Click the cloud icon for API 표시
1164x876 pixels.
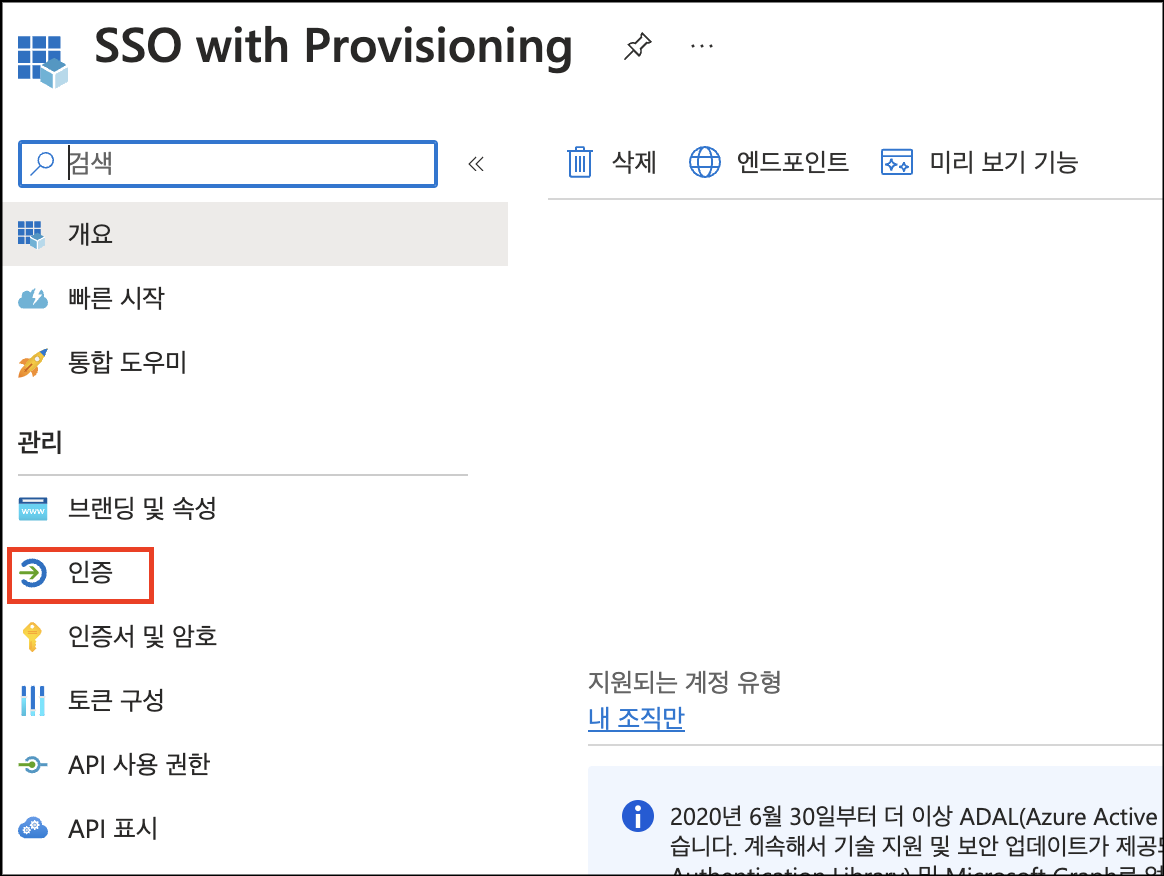coord(33,829)
